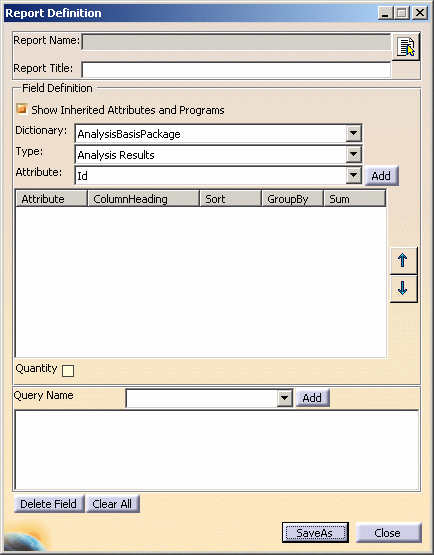Viewport: 434px width, 555px height.
Task: Add the selected attribute Id
Action: [381, 176]
